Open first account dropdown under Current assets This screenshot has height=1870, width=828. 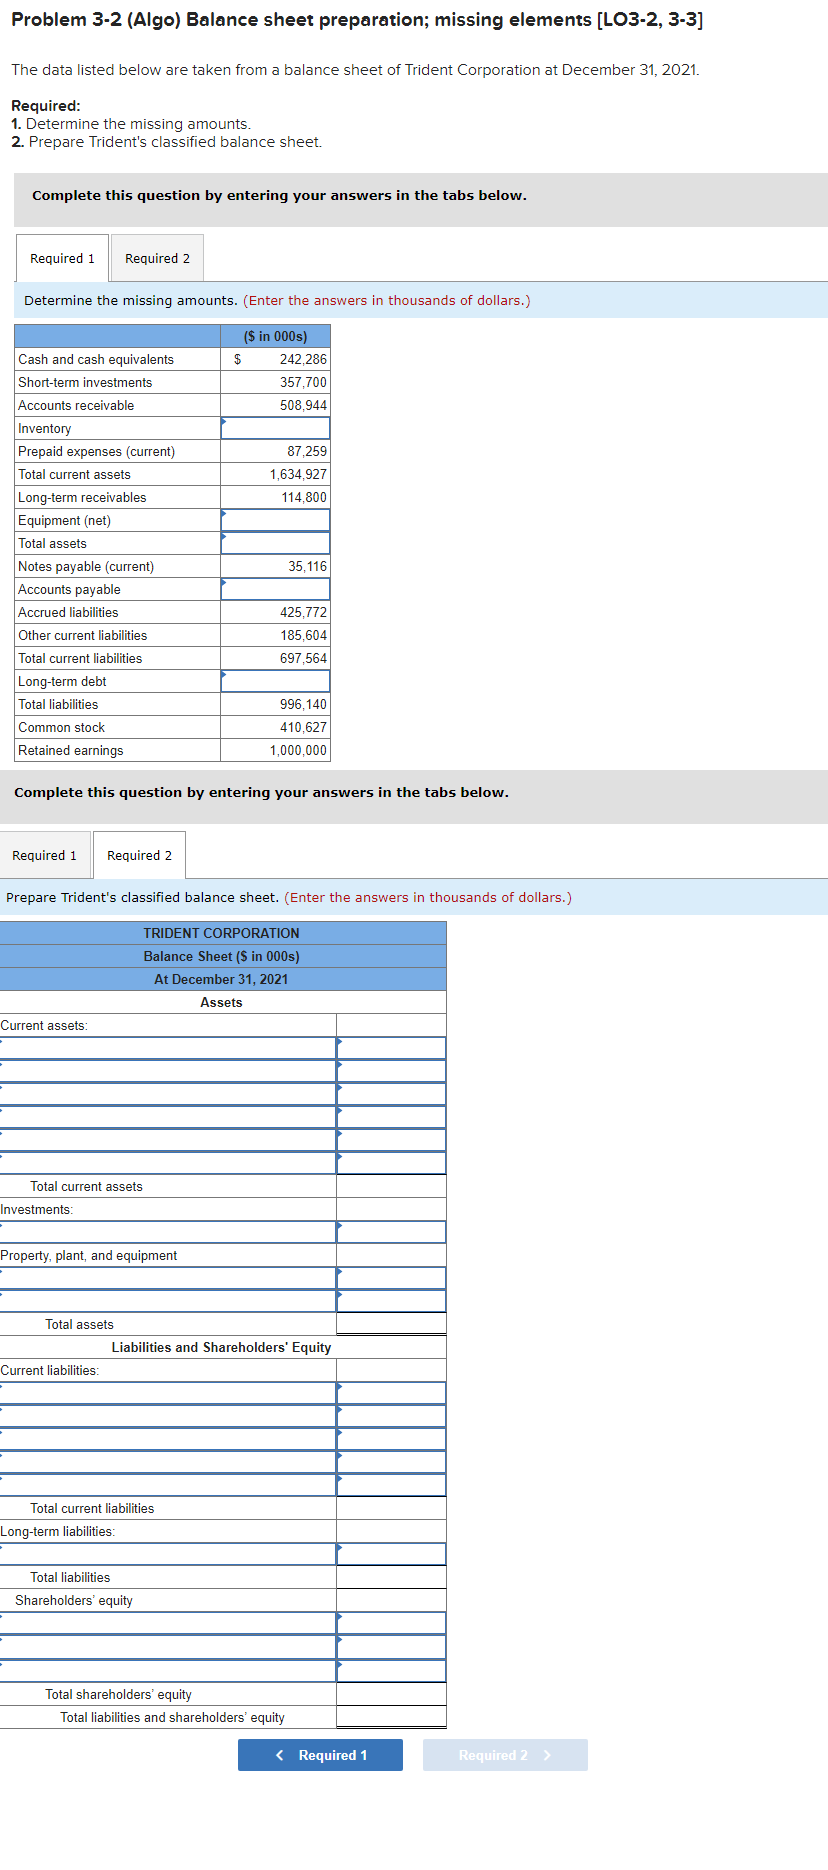click(168, 1048)
